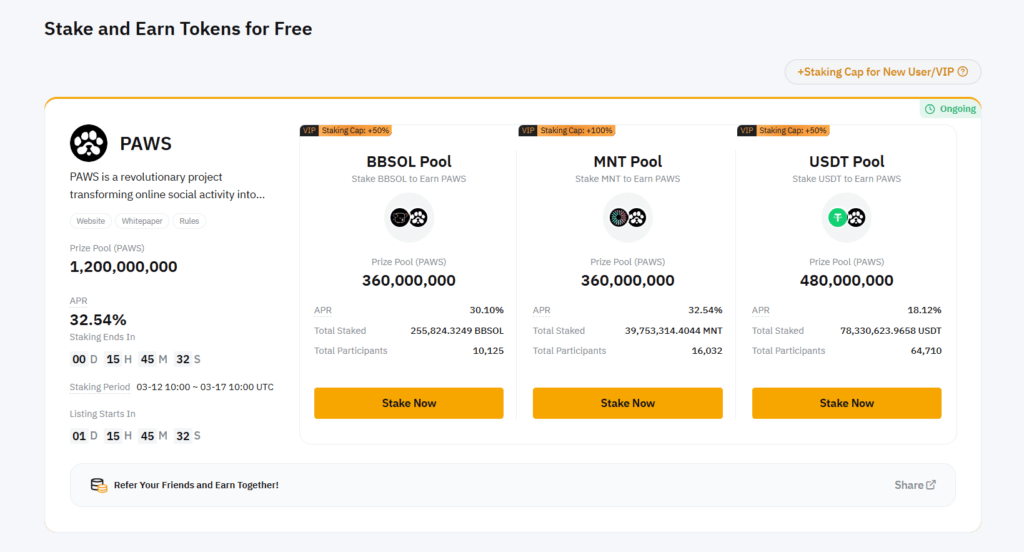Click the external share arrow icon
This screenshot has width=1024, height=552.
[x=931, y=485]
